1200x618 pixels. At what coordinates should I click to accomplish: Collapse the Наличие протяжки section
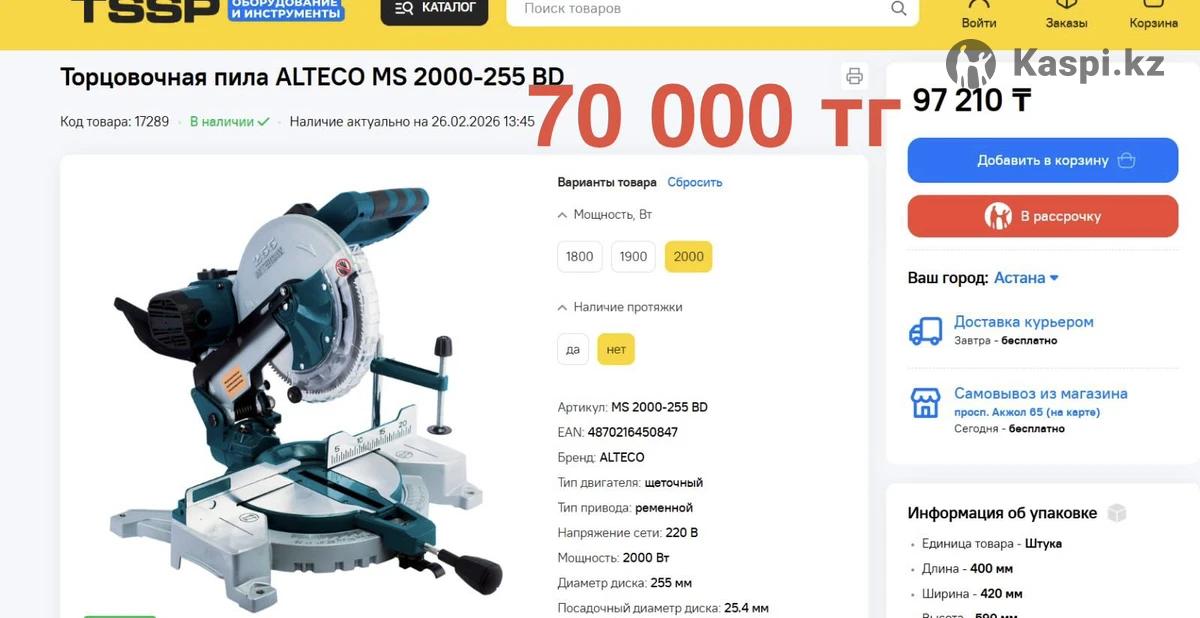(x=620, y=307)
